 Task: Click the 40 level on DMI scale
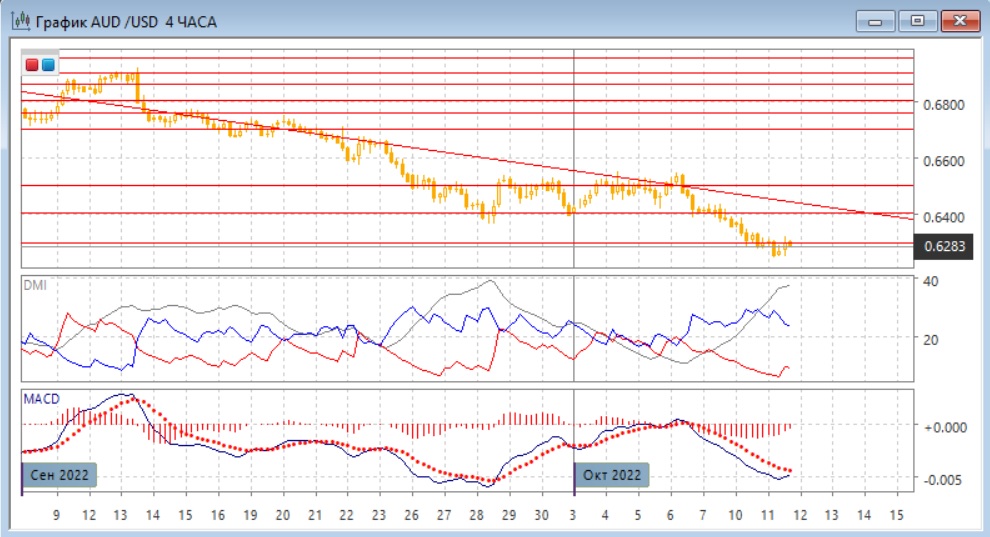(930, 281)
